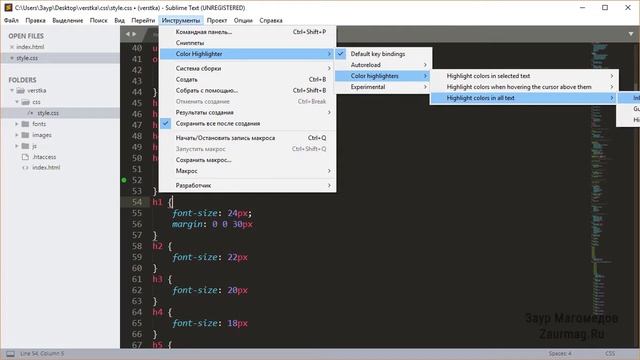Viewport: 640px width, 360px height.
Task: Click the fonts folder icon
Action: (25, 124)
